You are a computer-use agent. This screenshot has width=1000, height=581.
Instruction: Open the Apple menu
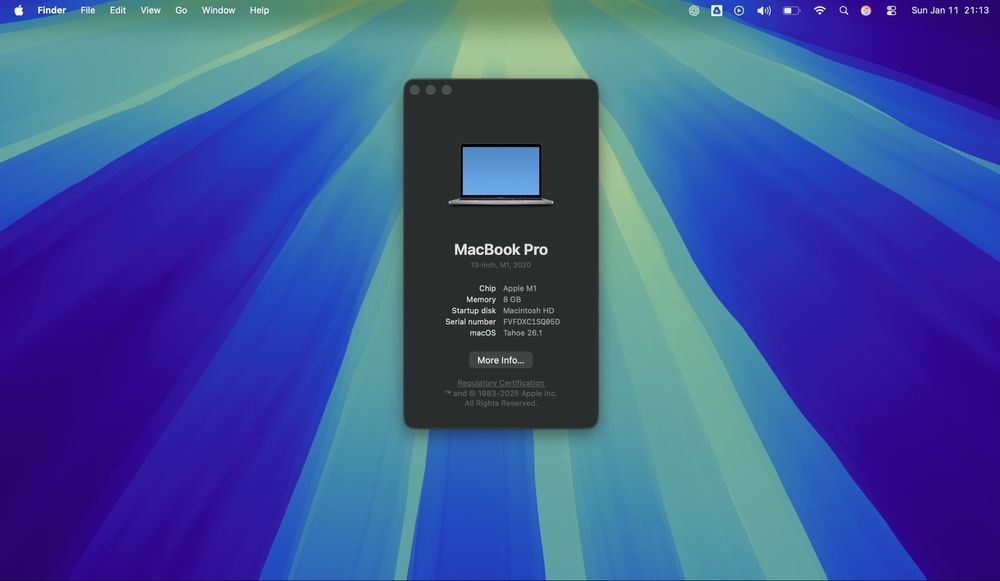(x=18, y=10)
